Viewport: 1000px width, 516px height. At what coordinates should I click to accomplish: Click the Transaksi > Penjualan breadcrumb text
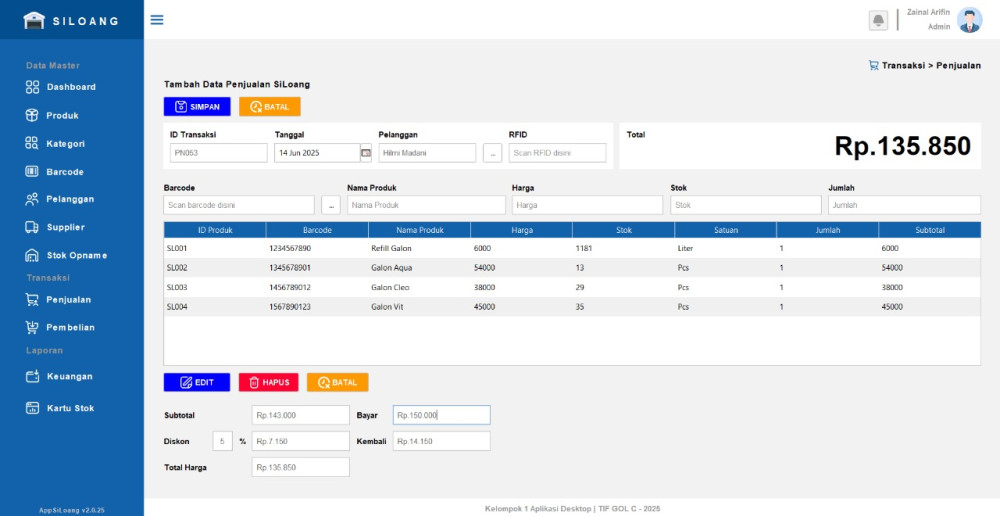tap(932, 65)
